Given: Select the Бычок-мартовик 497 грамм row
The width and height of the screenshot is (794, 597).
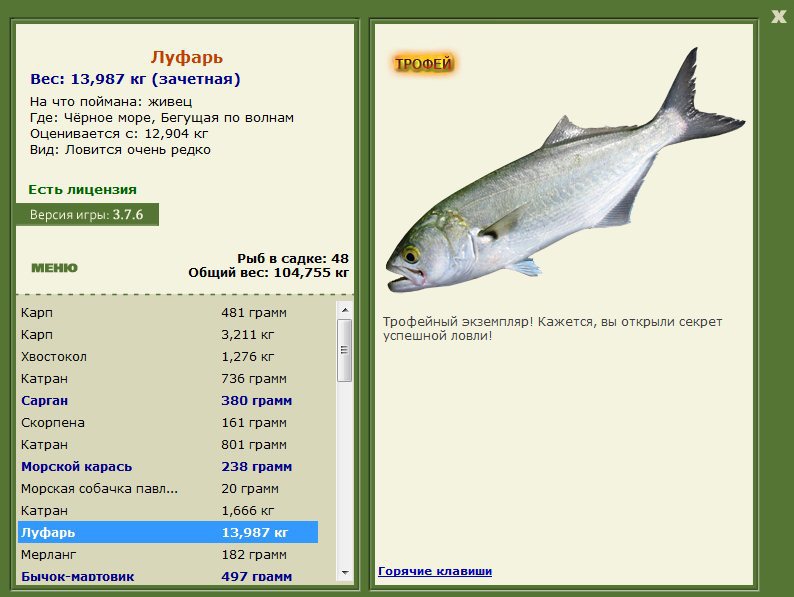Looking at the screenshot, I should [168, 576].
